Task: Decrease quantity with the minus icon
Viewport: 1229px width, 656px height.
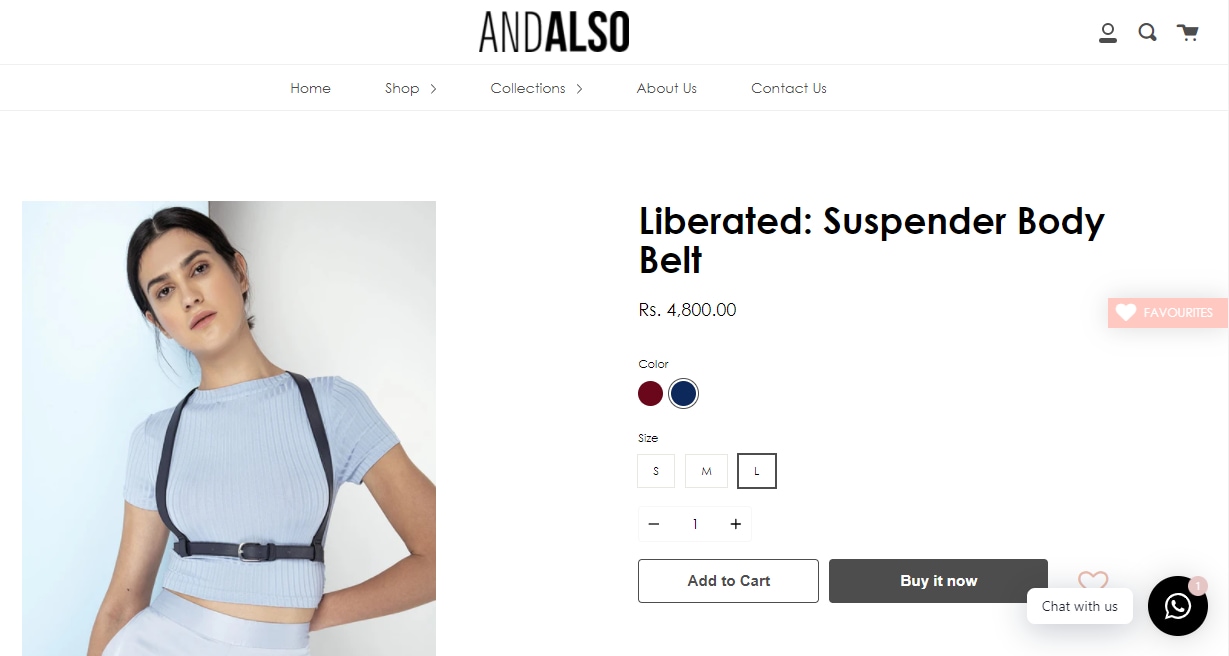Action: pyautogui.click(x=654, y=524)
